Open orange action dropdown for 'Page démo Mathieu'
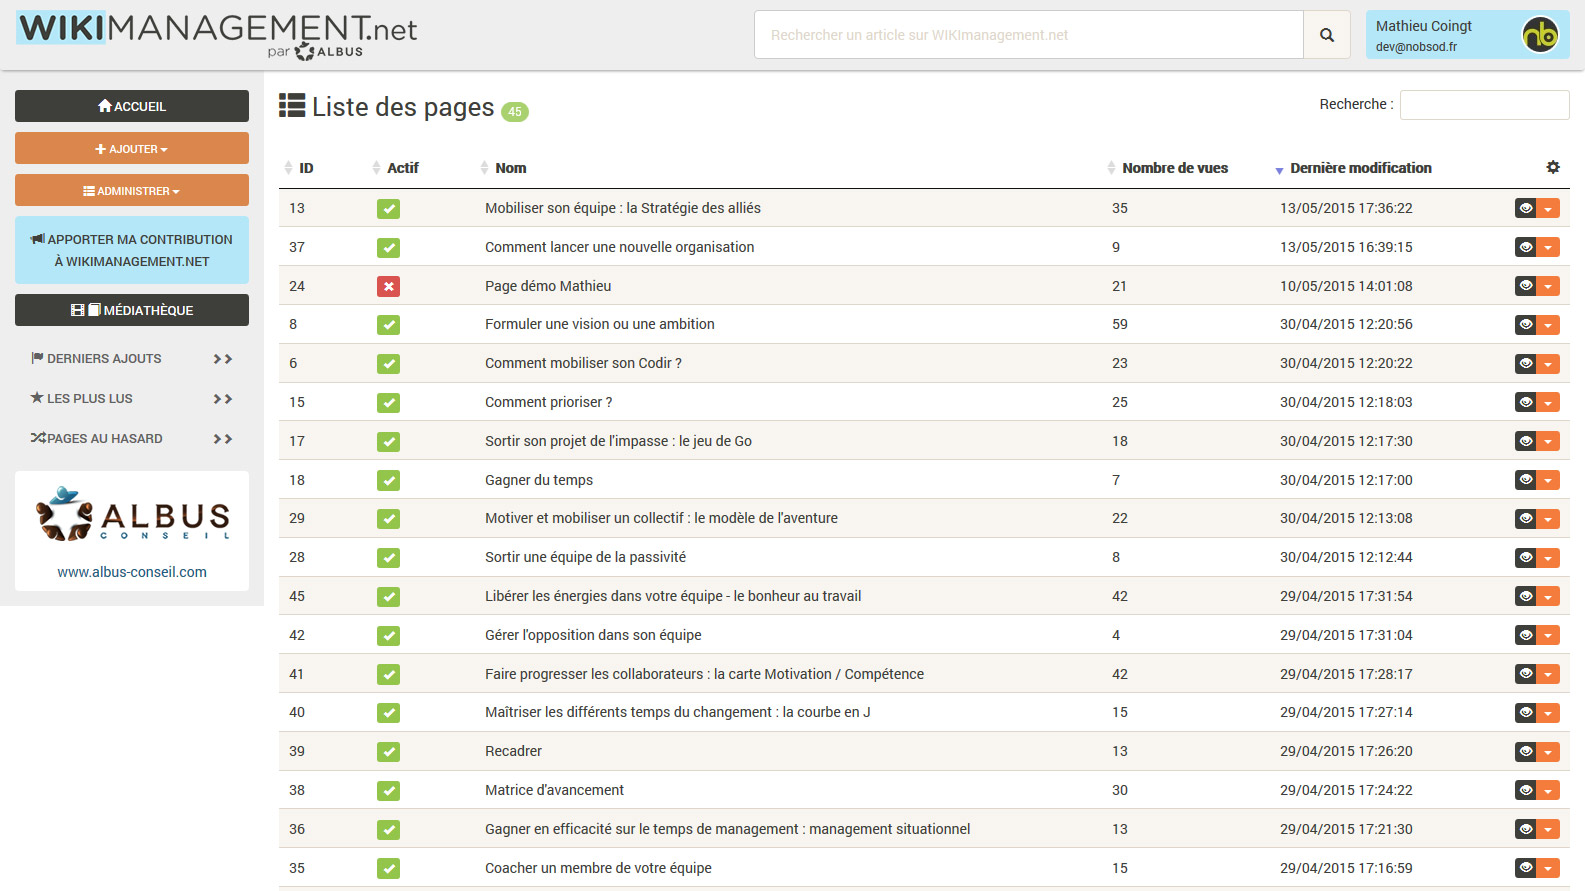Viewport: 1585px width, 891px height. [1548, 286]
